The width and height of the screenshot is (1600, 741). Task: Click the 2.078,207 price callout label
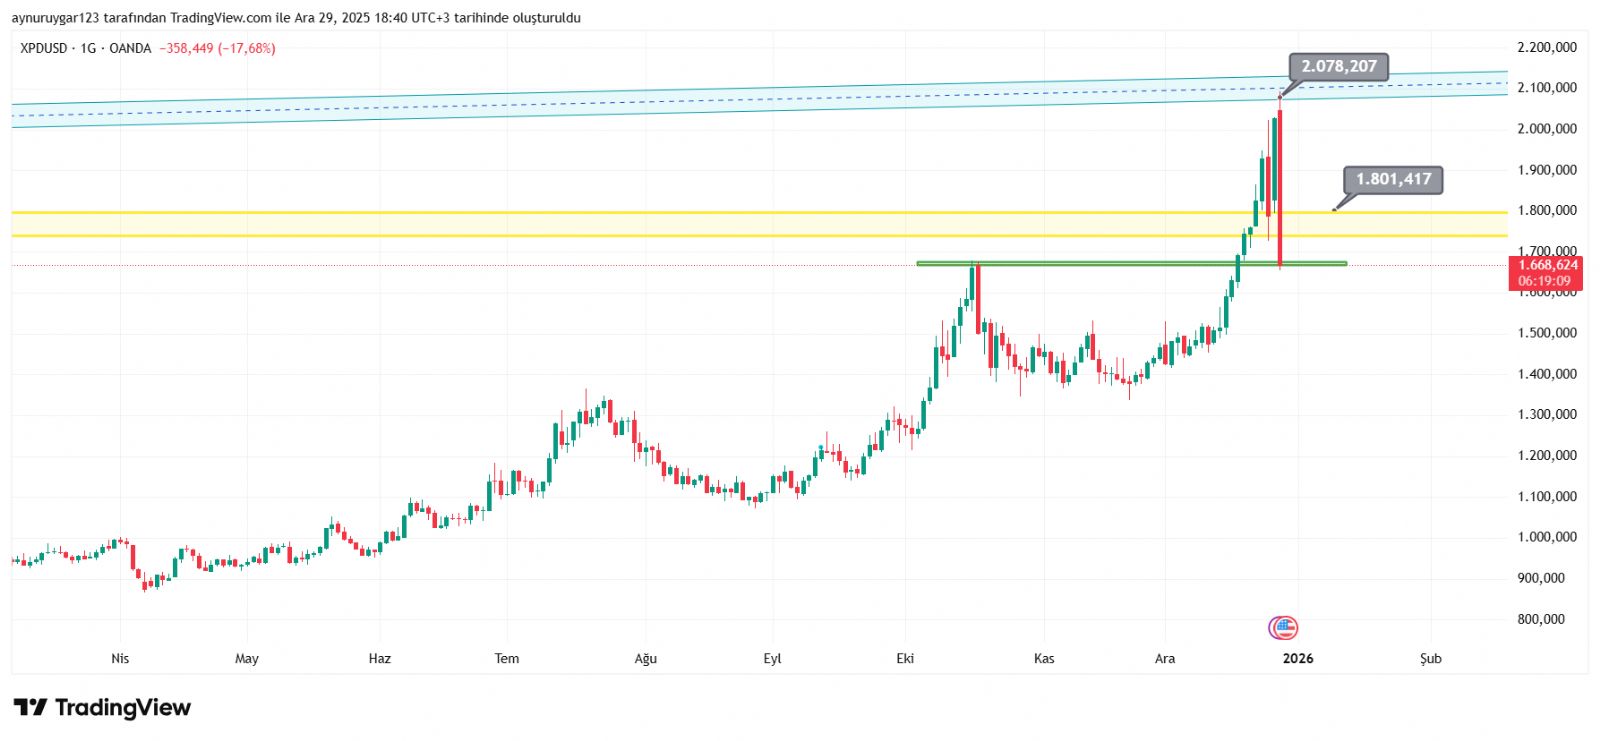click(x=1338, y=67)
